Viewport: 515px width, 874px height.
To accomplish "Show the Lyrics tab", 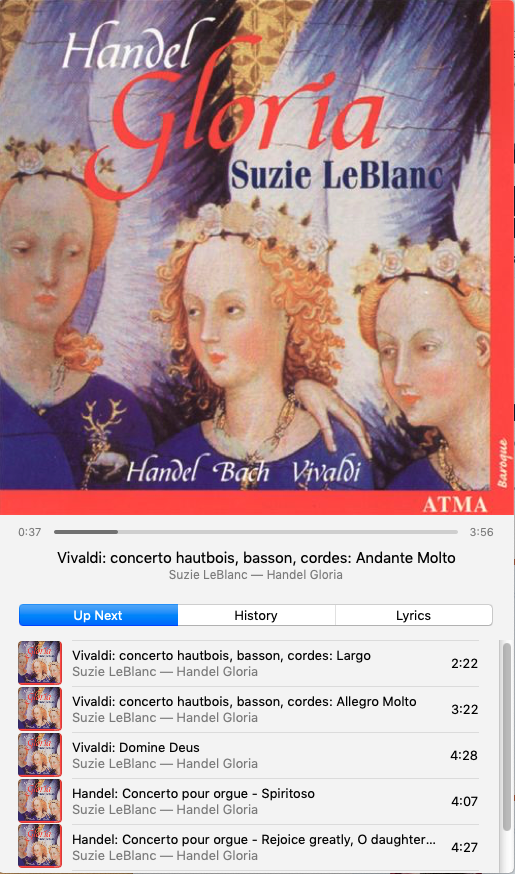I will (x=414, y=615).
